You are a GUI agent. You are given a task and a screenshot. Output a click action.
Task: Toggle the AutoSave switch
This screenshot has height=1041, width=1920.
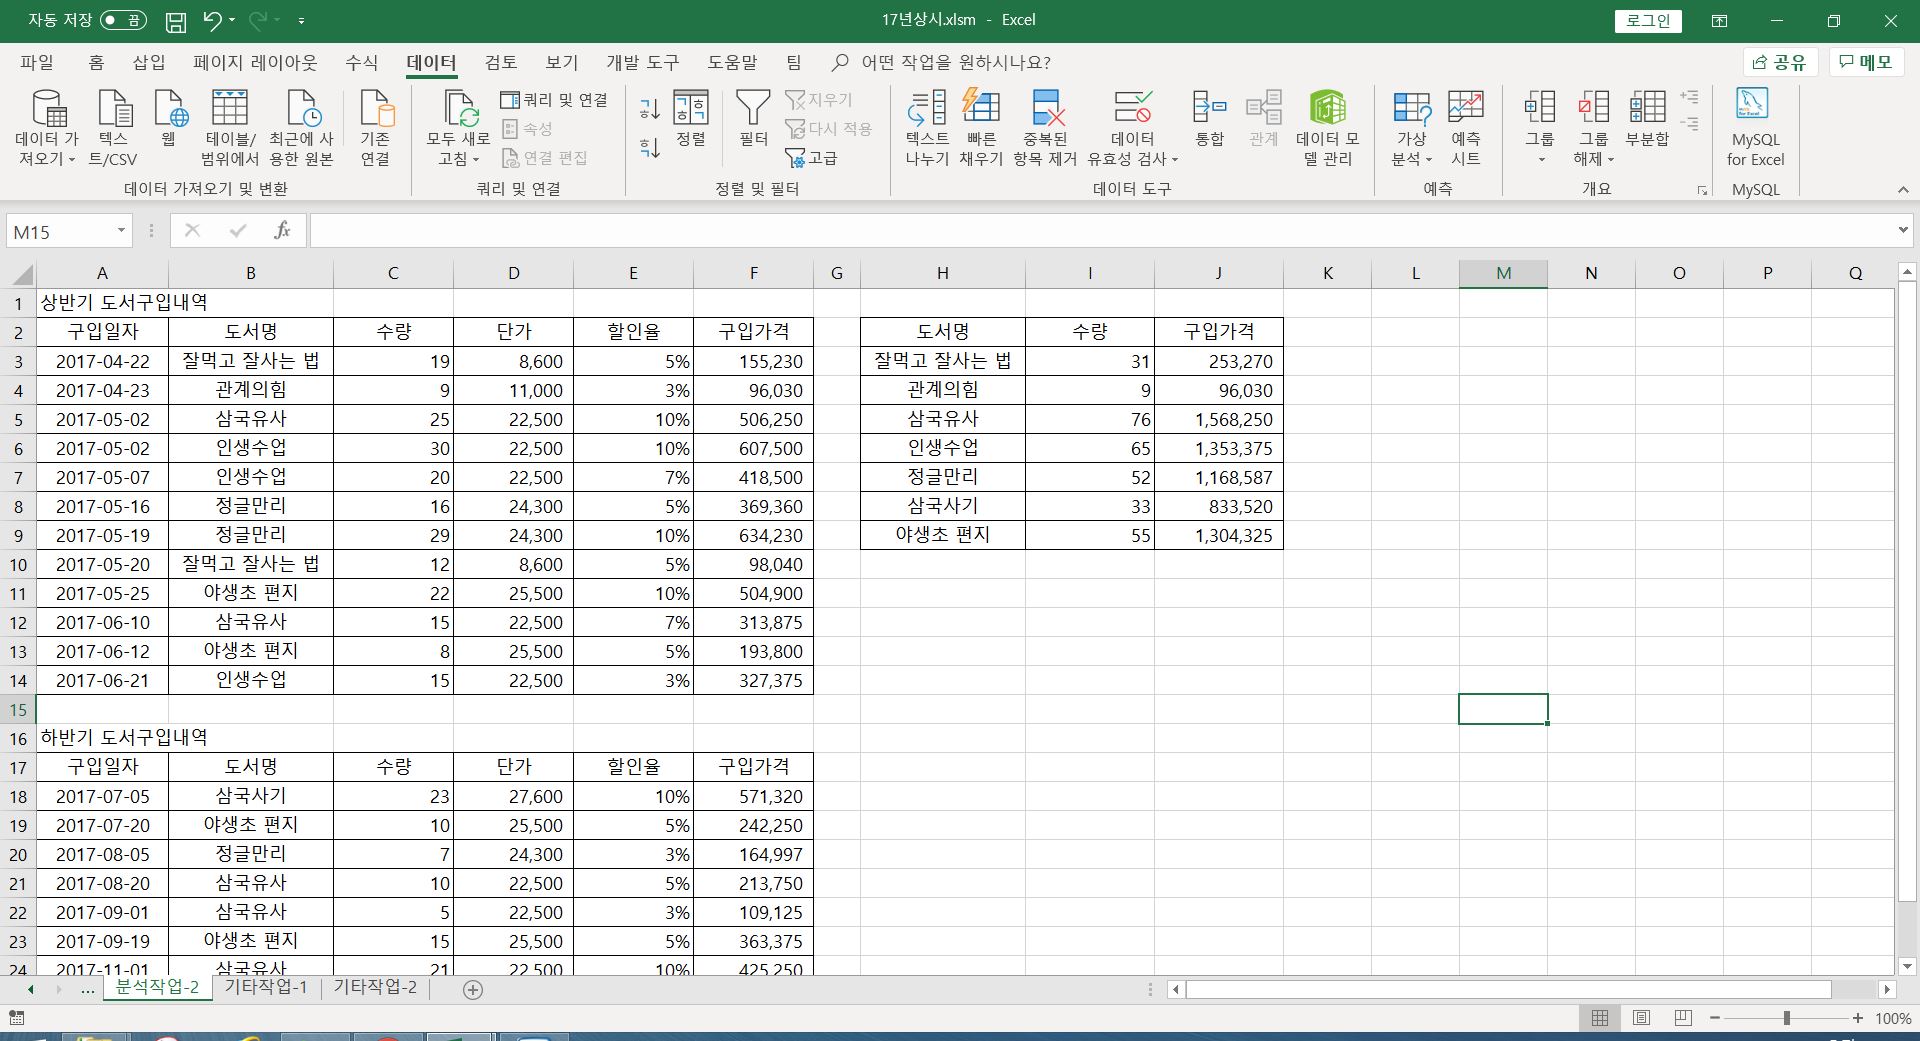123,20
